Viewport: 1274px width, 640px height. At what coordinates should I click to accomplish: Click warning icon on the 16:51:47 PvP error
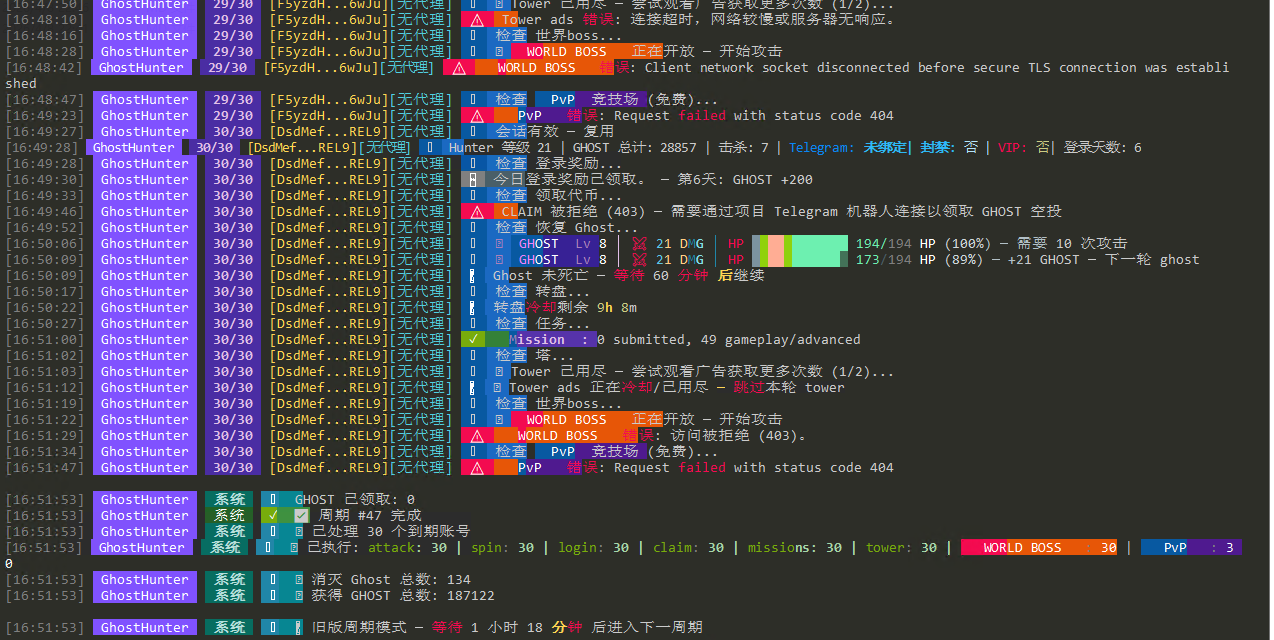pyautogui.click(x=477, y=468)
